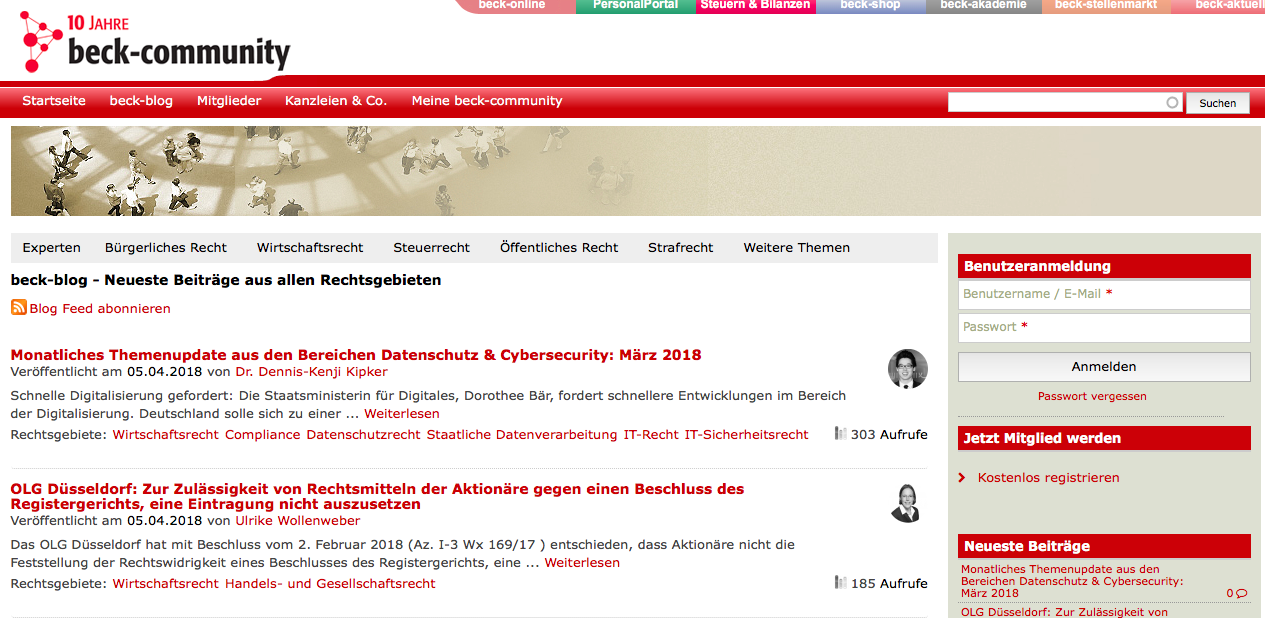This screenshot has width=1265, height=618.
Task: Open the Steuern & Bilanzen top tab
Action: [755, 5]
